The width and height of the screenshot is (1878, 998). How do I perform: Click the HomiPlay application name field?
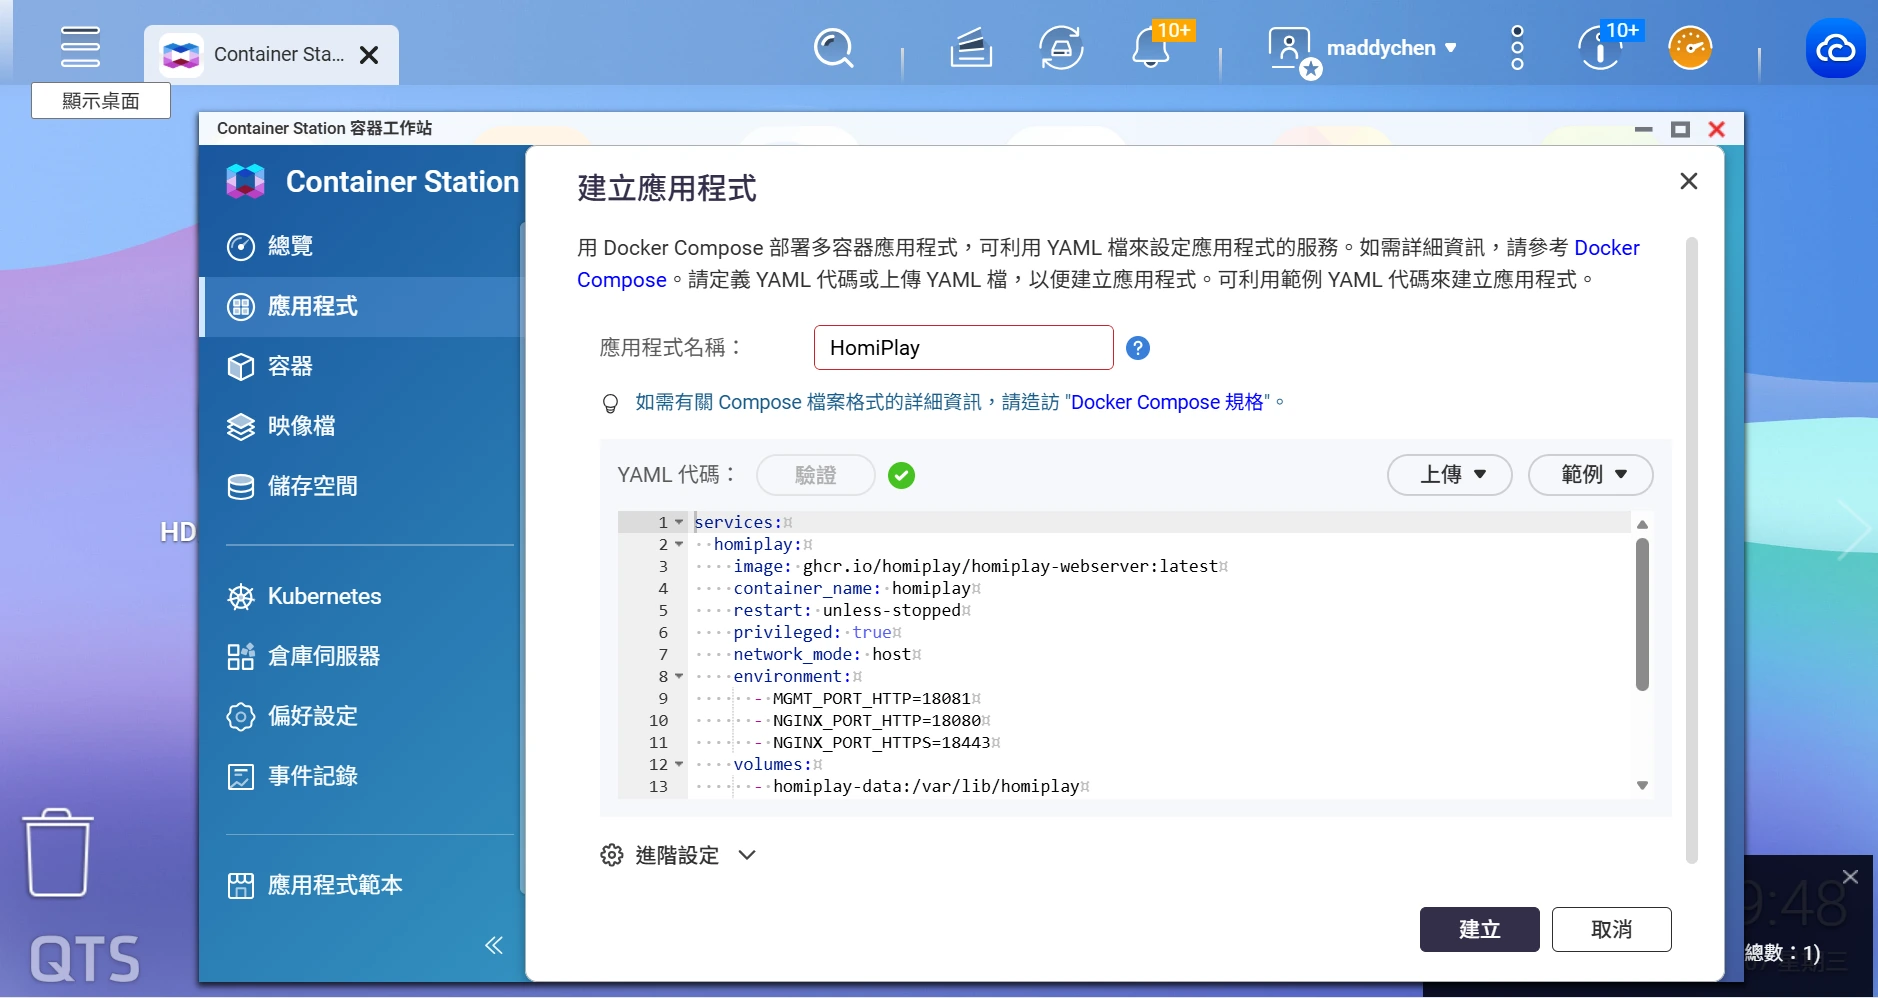(x=964, y=348)
